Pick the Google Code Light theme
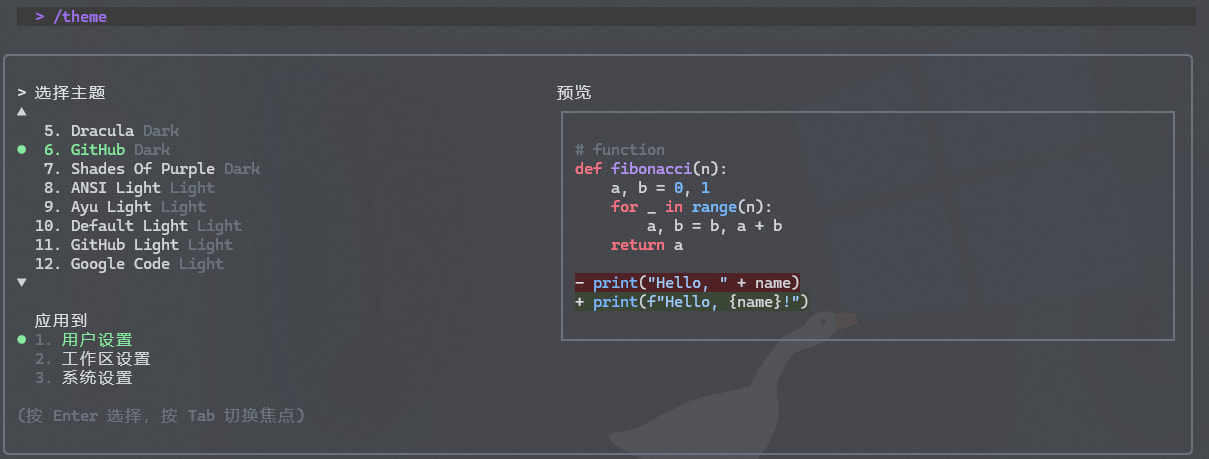 click(147, 264)
